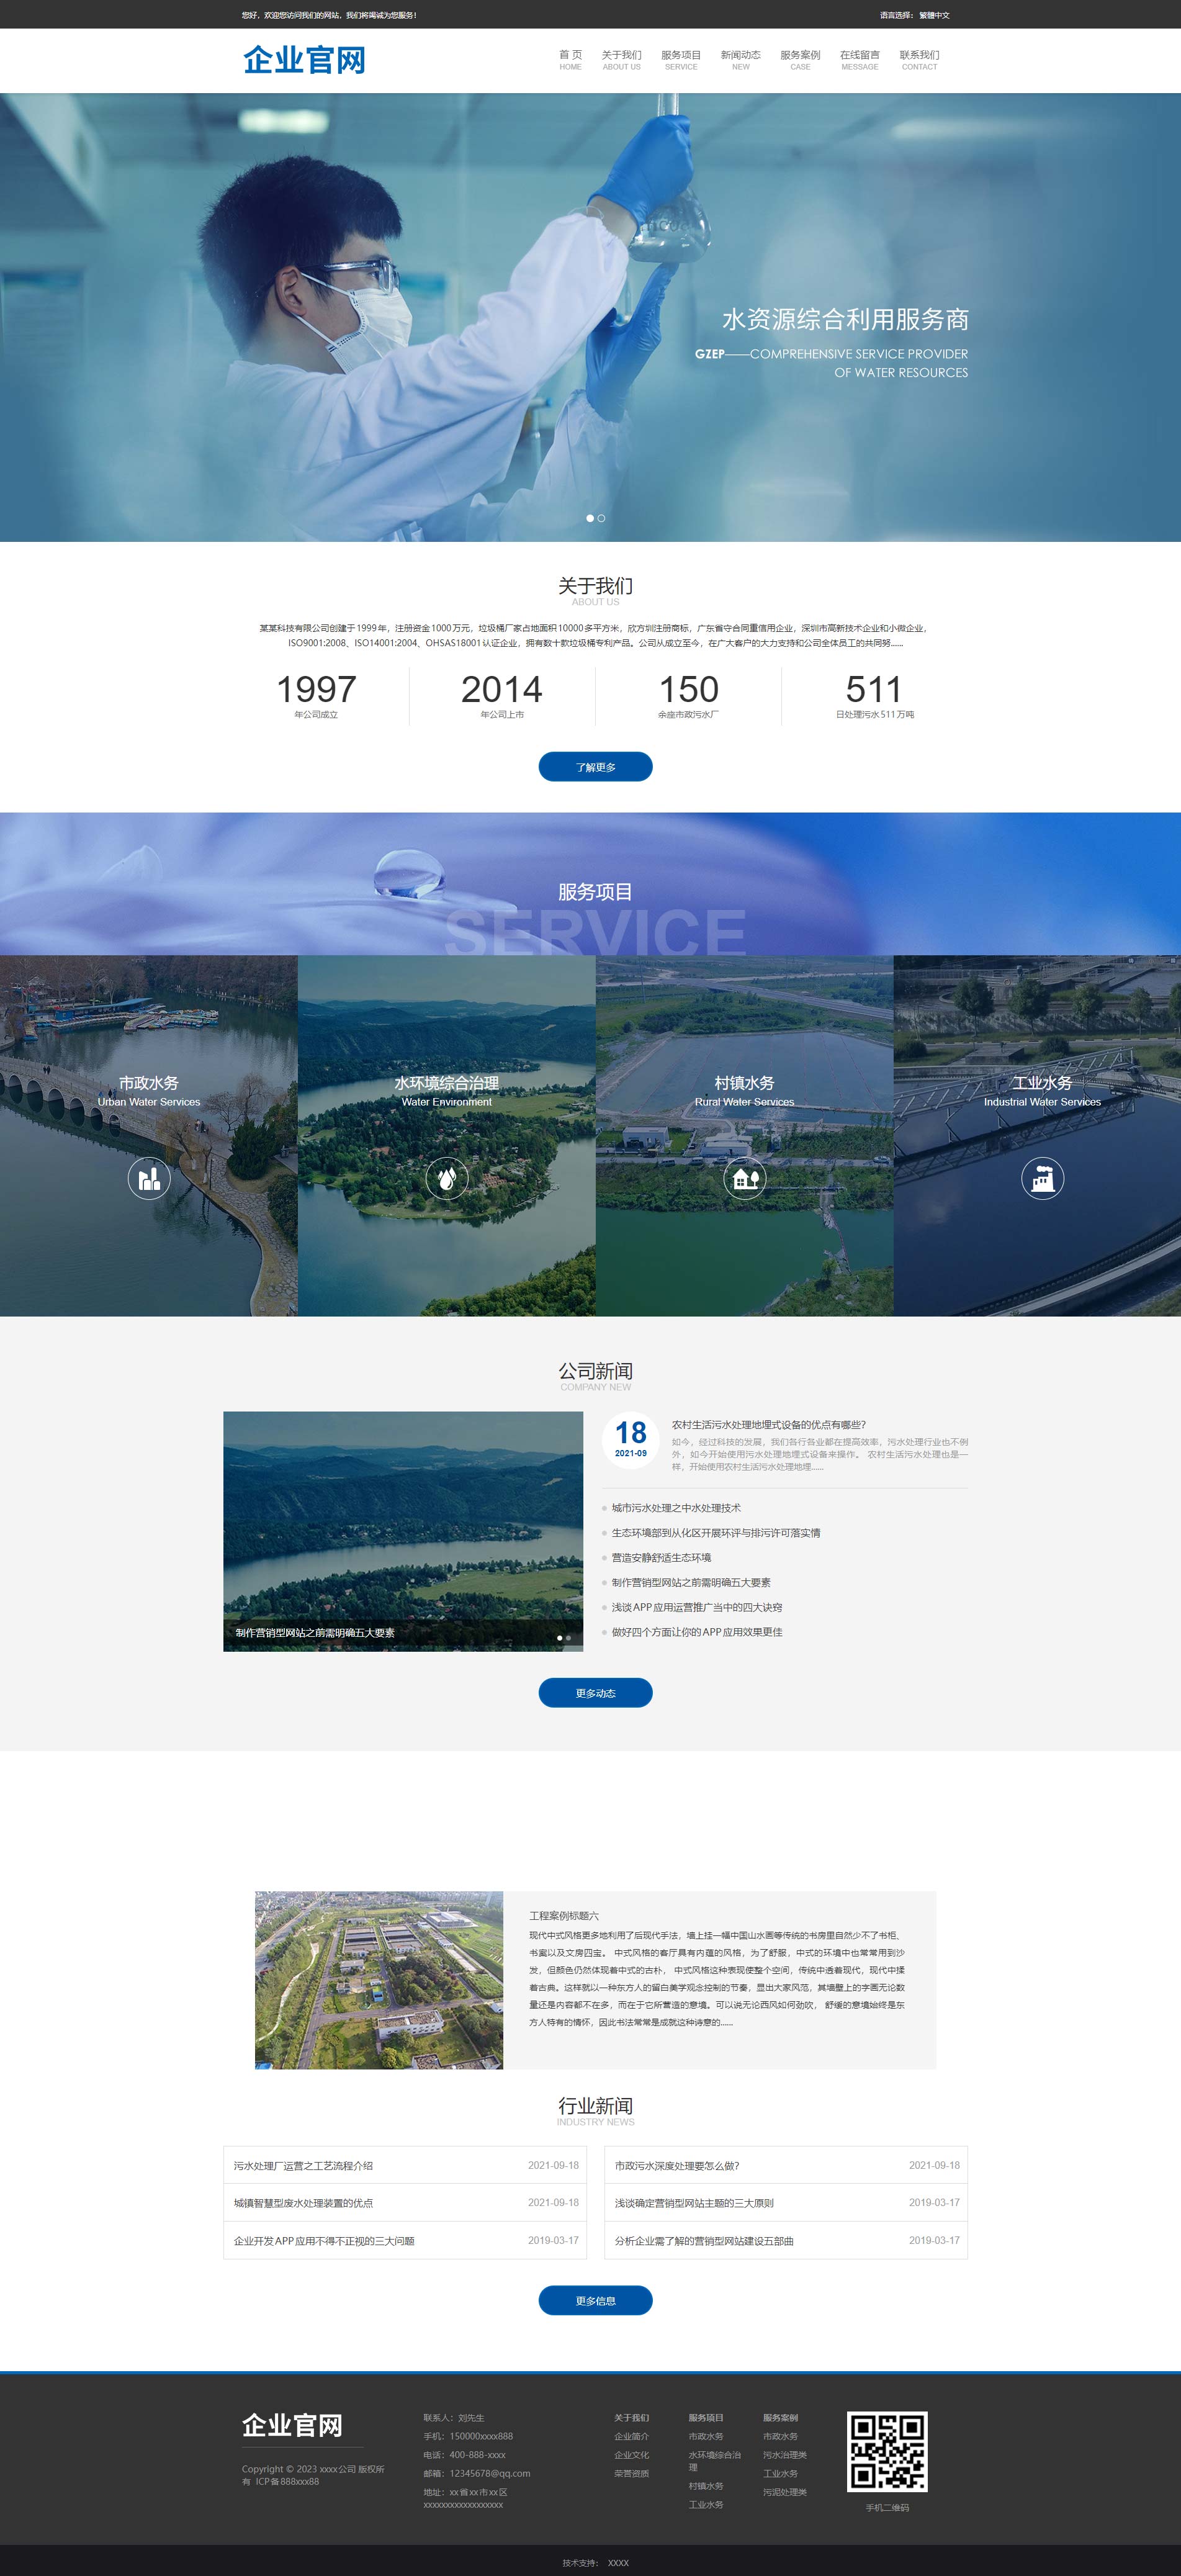The image size is (1181, 2576).
Task: Open the 工业水务 service card title
Action: pos(1042,1083)
